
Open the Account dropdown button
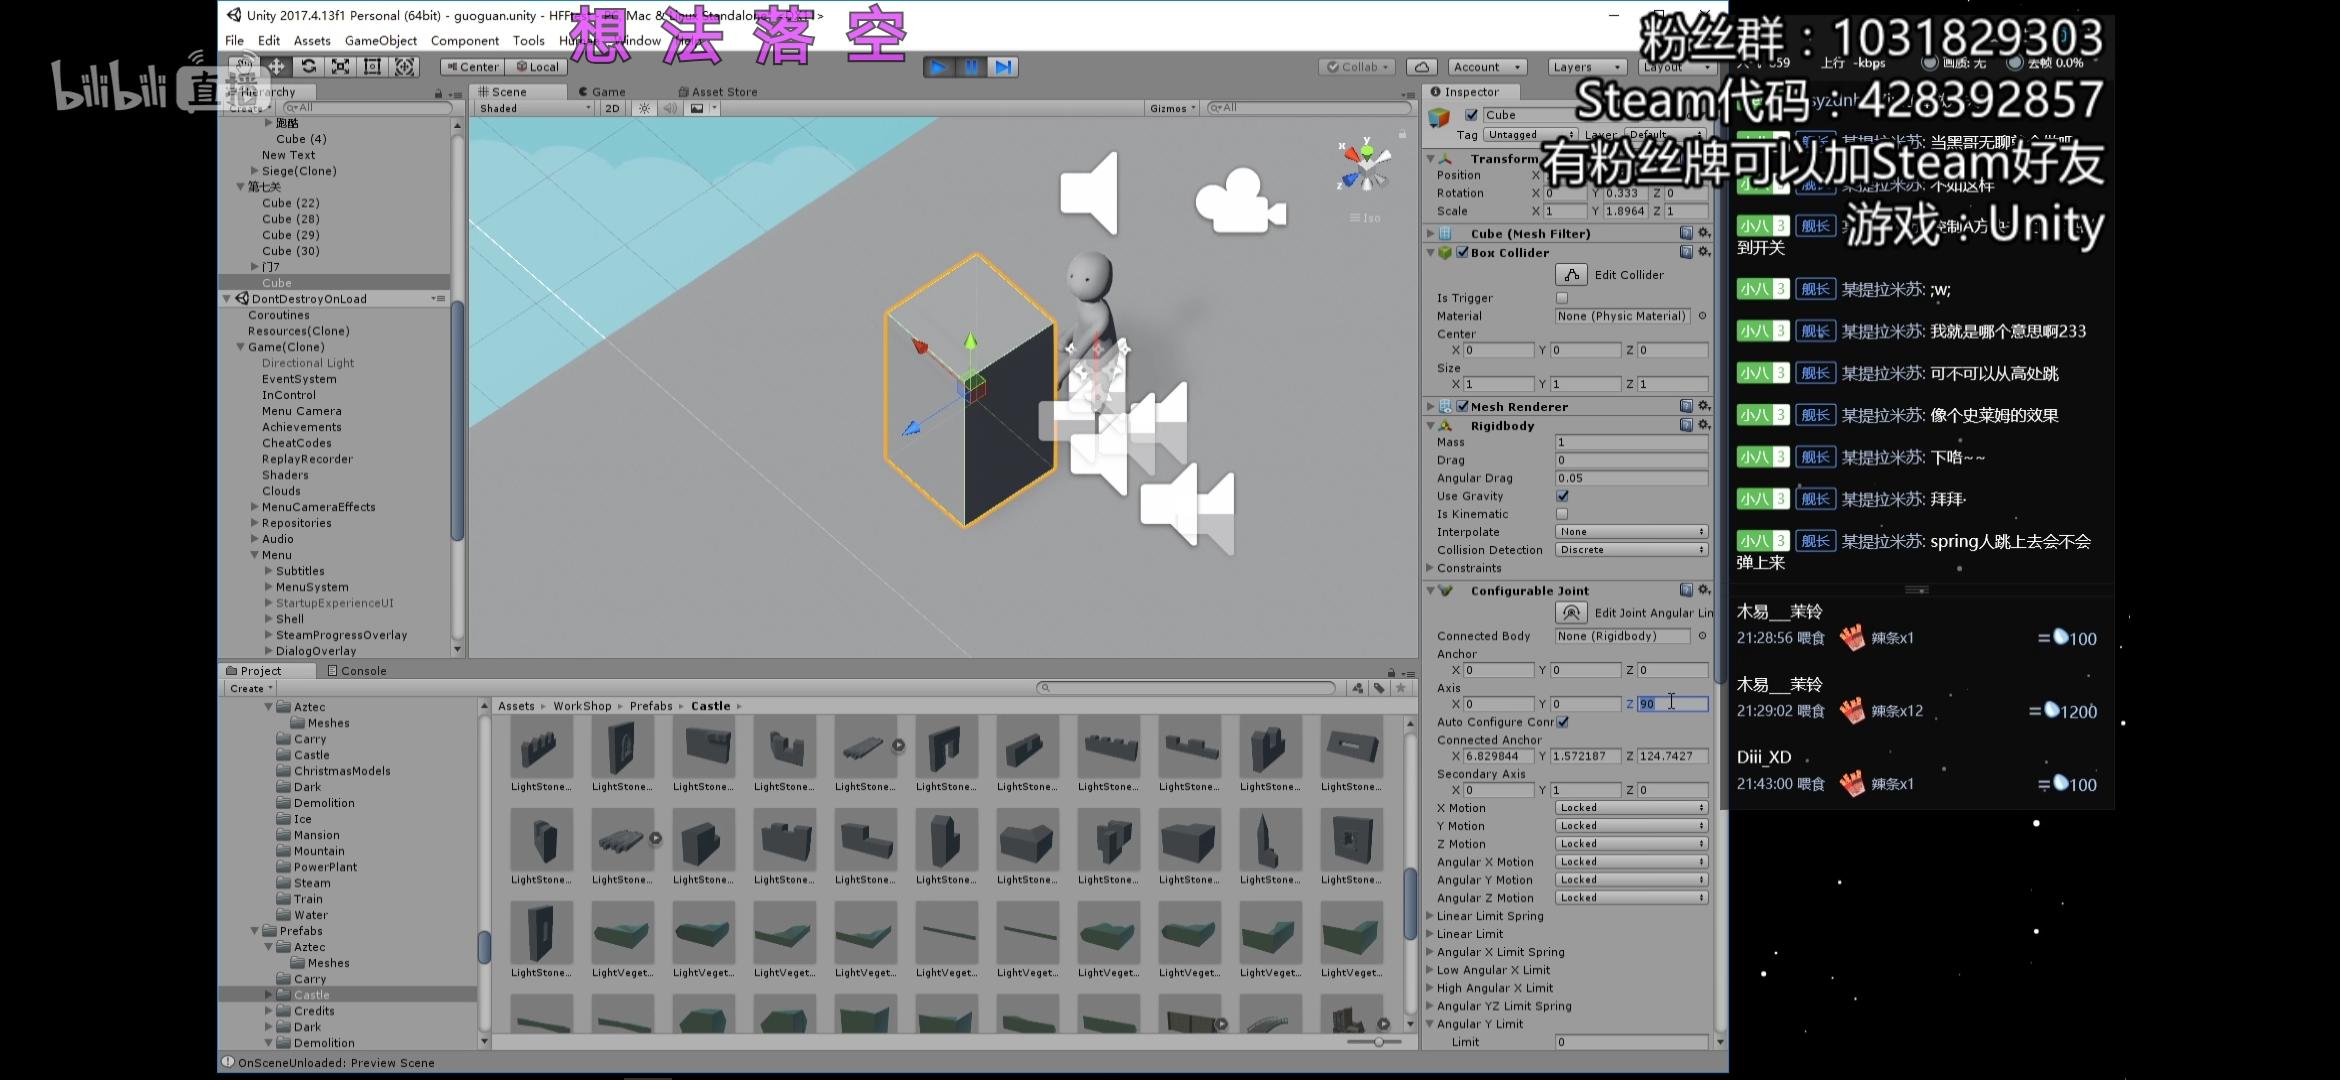1486,67
